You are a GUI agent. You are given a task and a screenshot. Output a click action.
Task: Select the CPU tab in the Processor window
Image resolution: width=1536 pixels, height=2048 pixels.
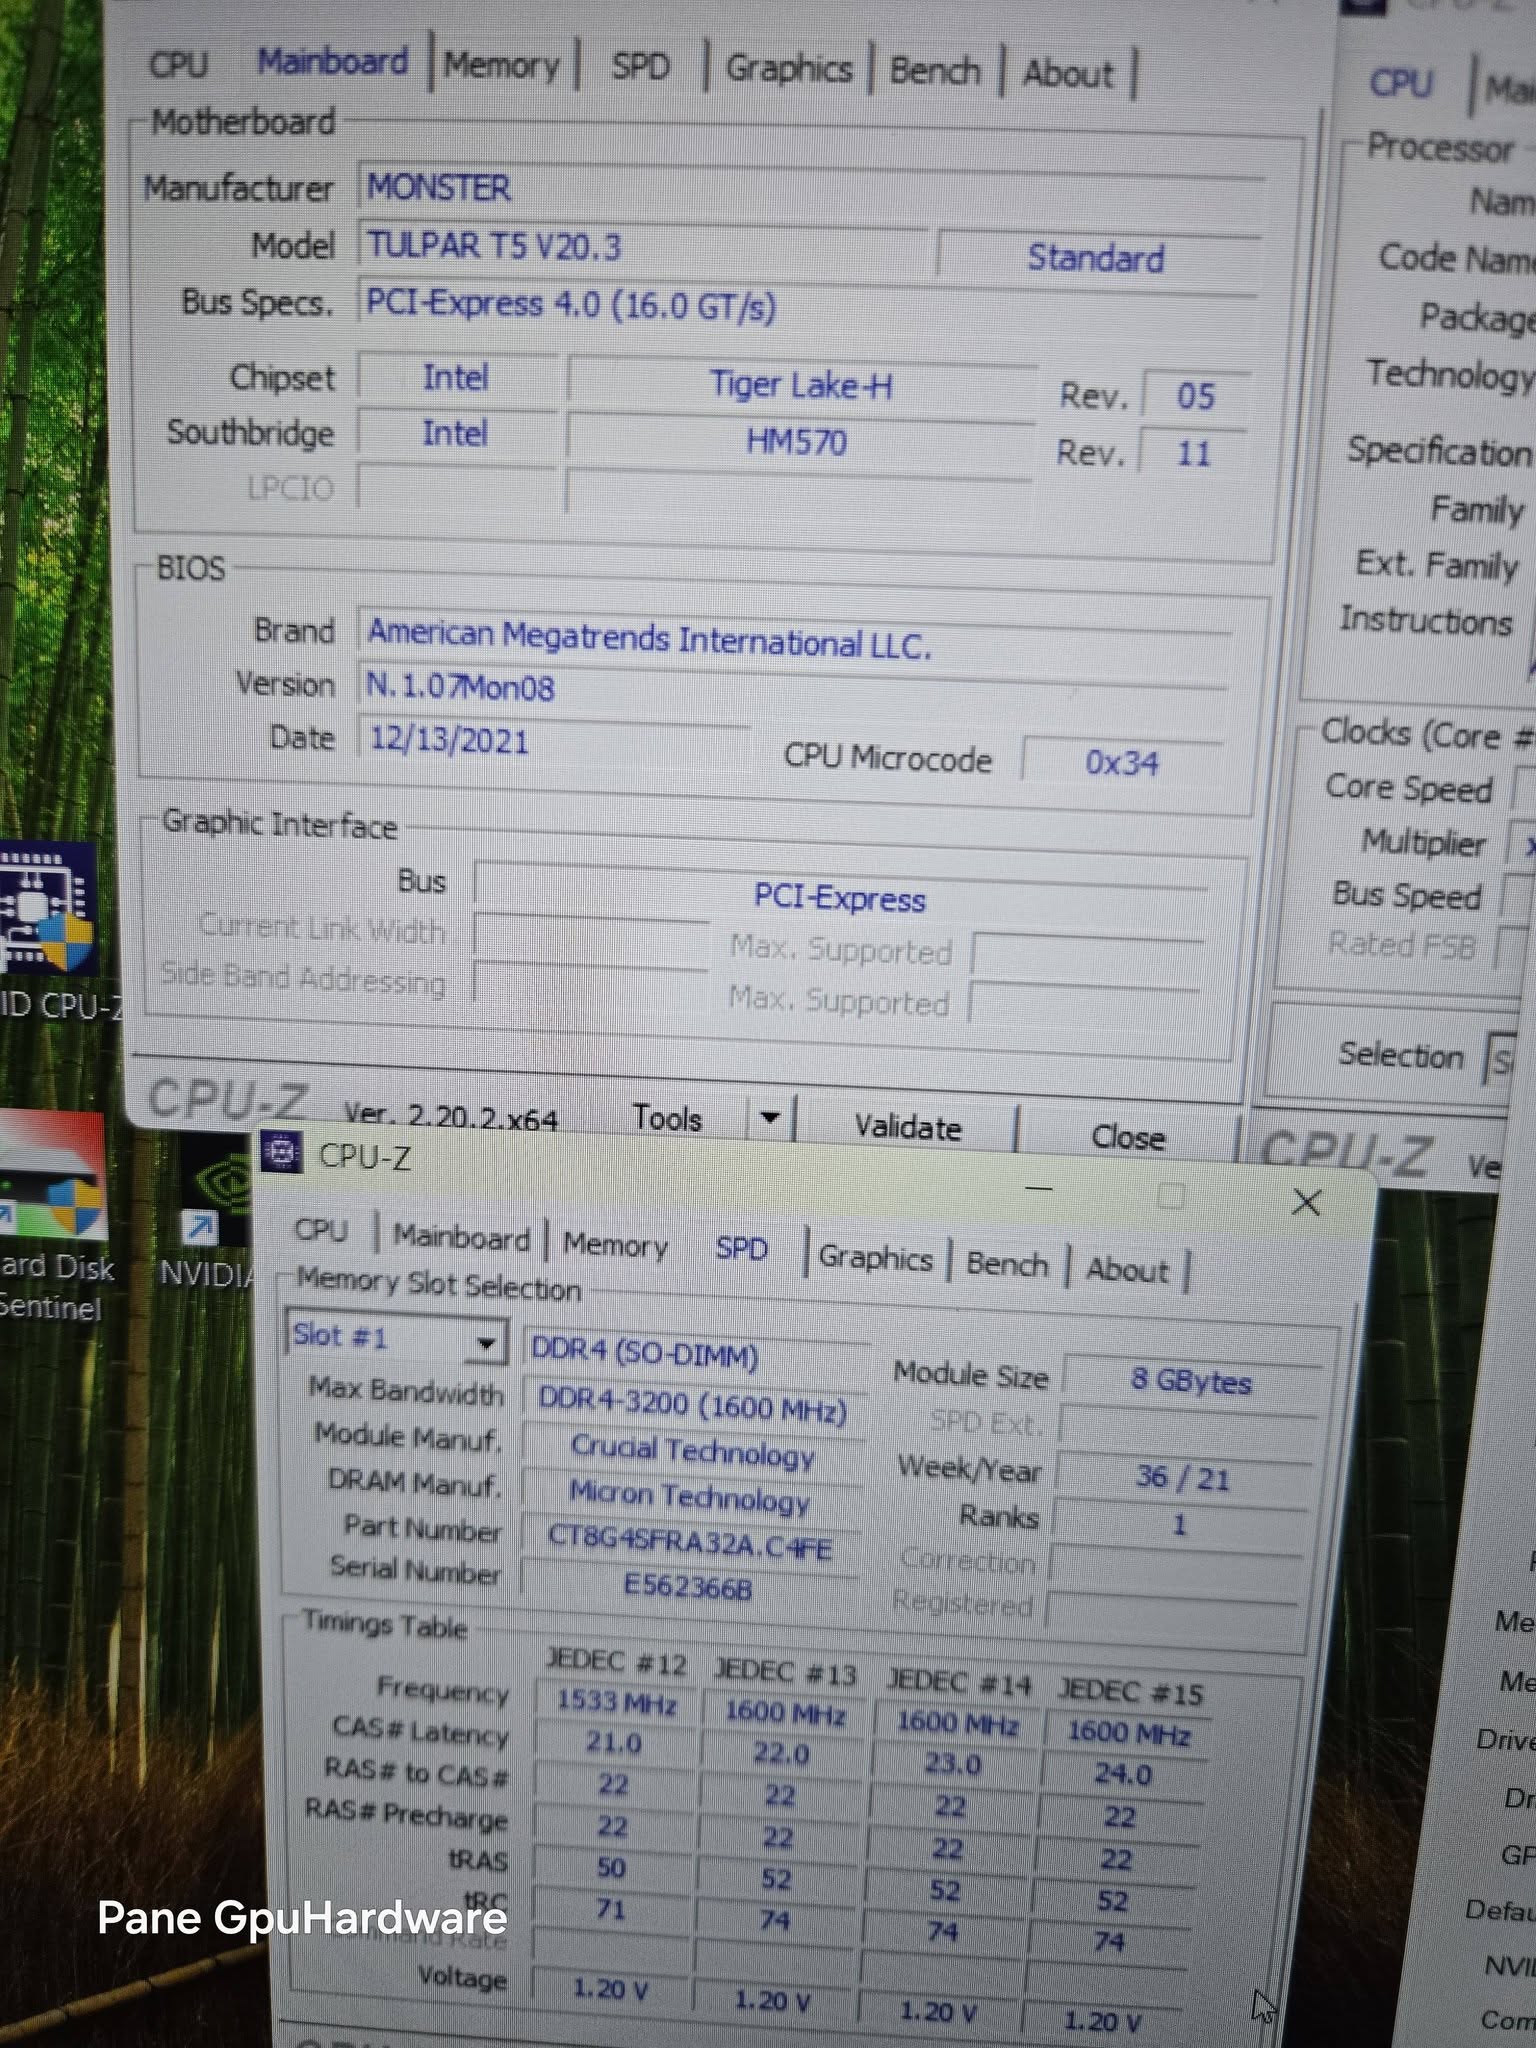(1401, 84)
